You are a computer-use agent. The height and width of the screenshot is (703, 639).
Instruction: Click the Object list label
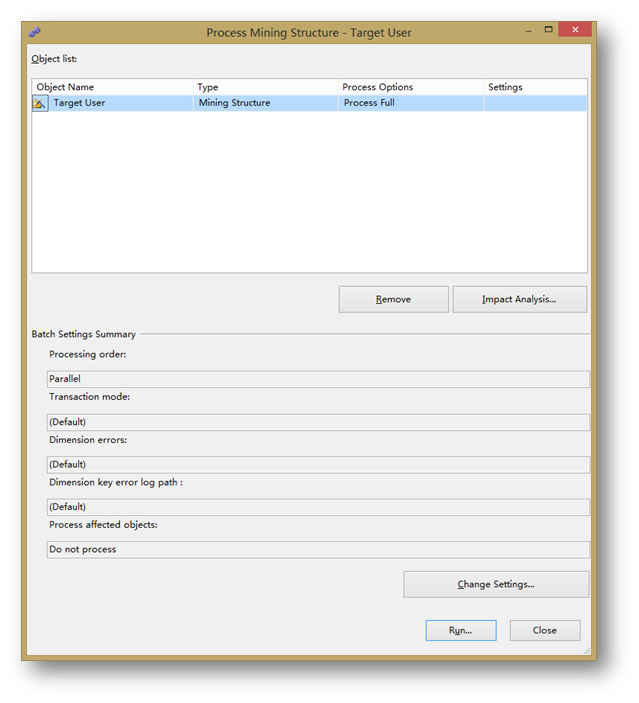54,59
